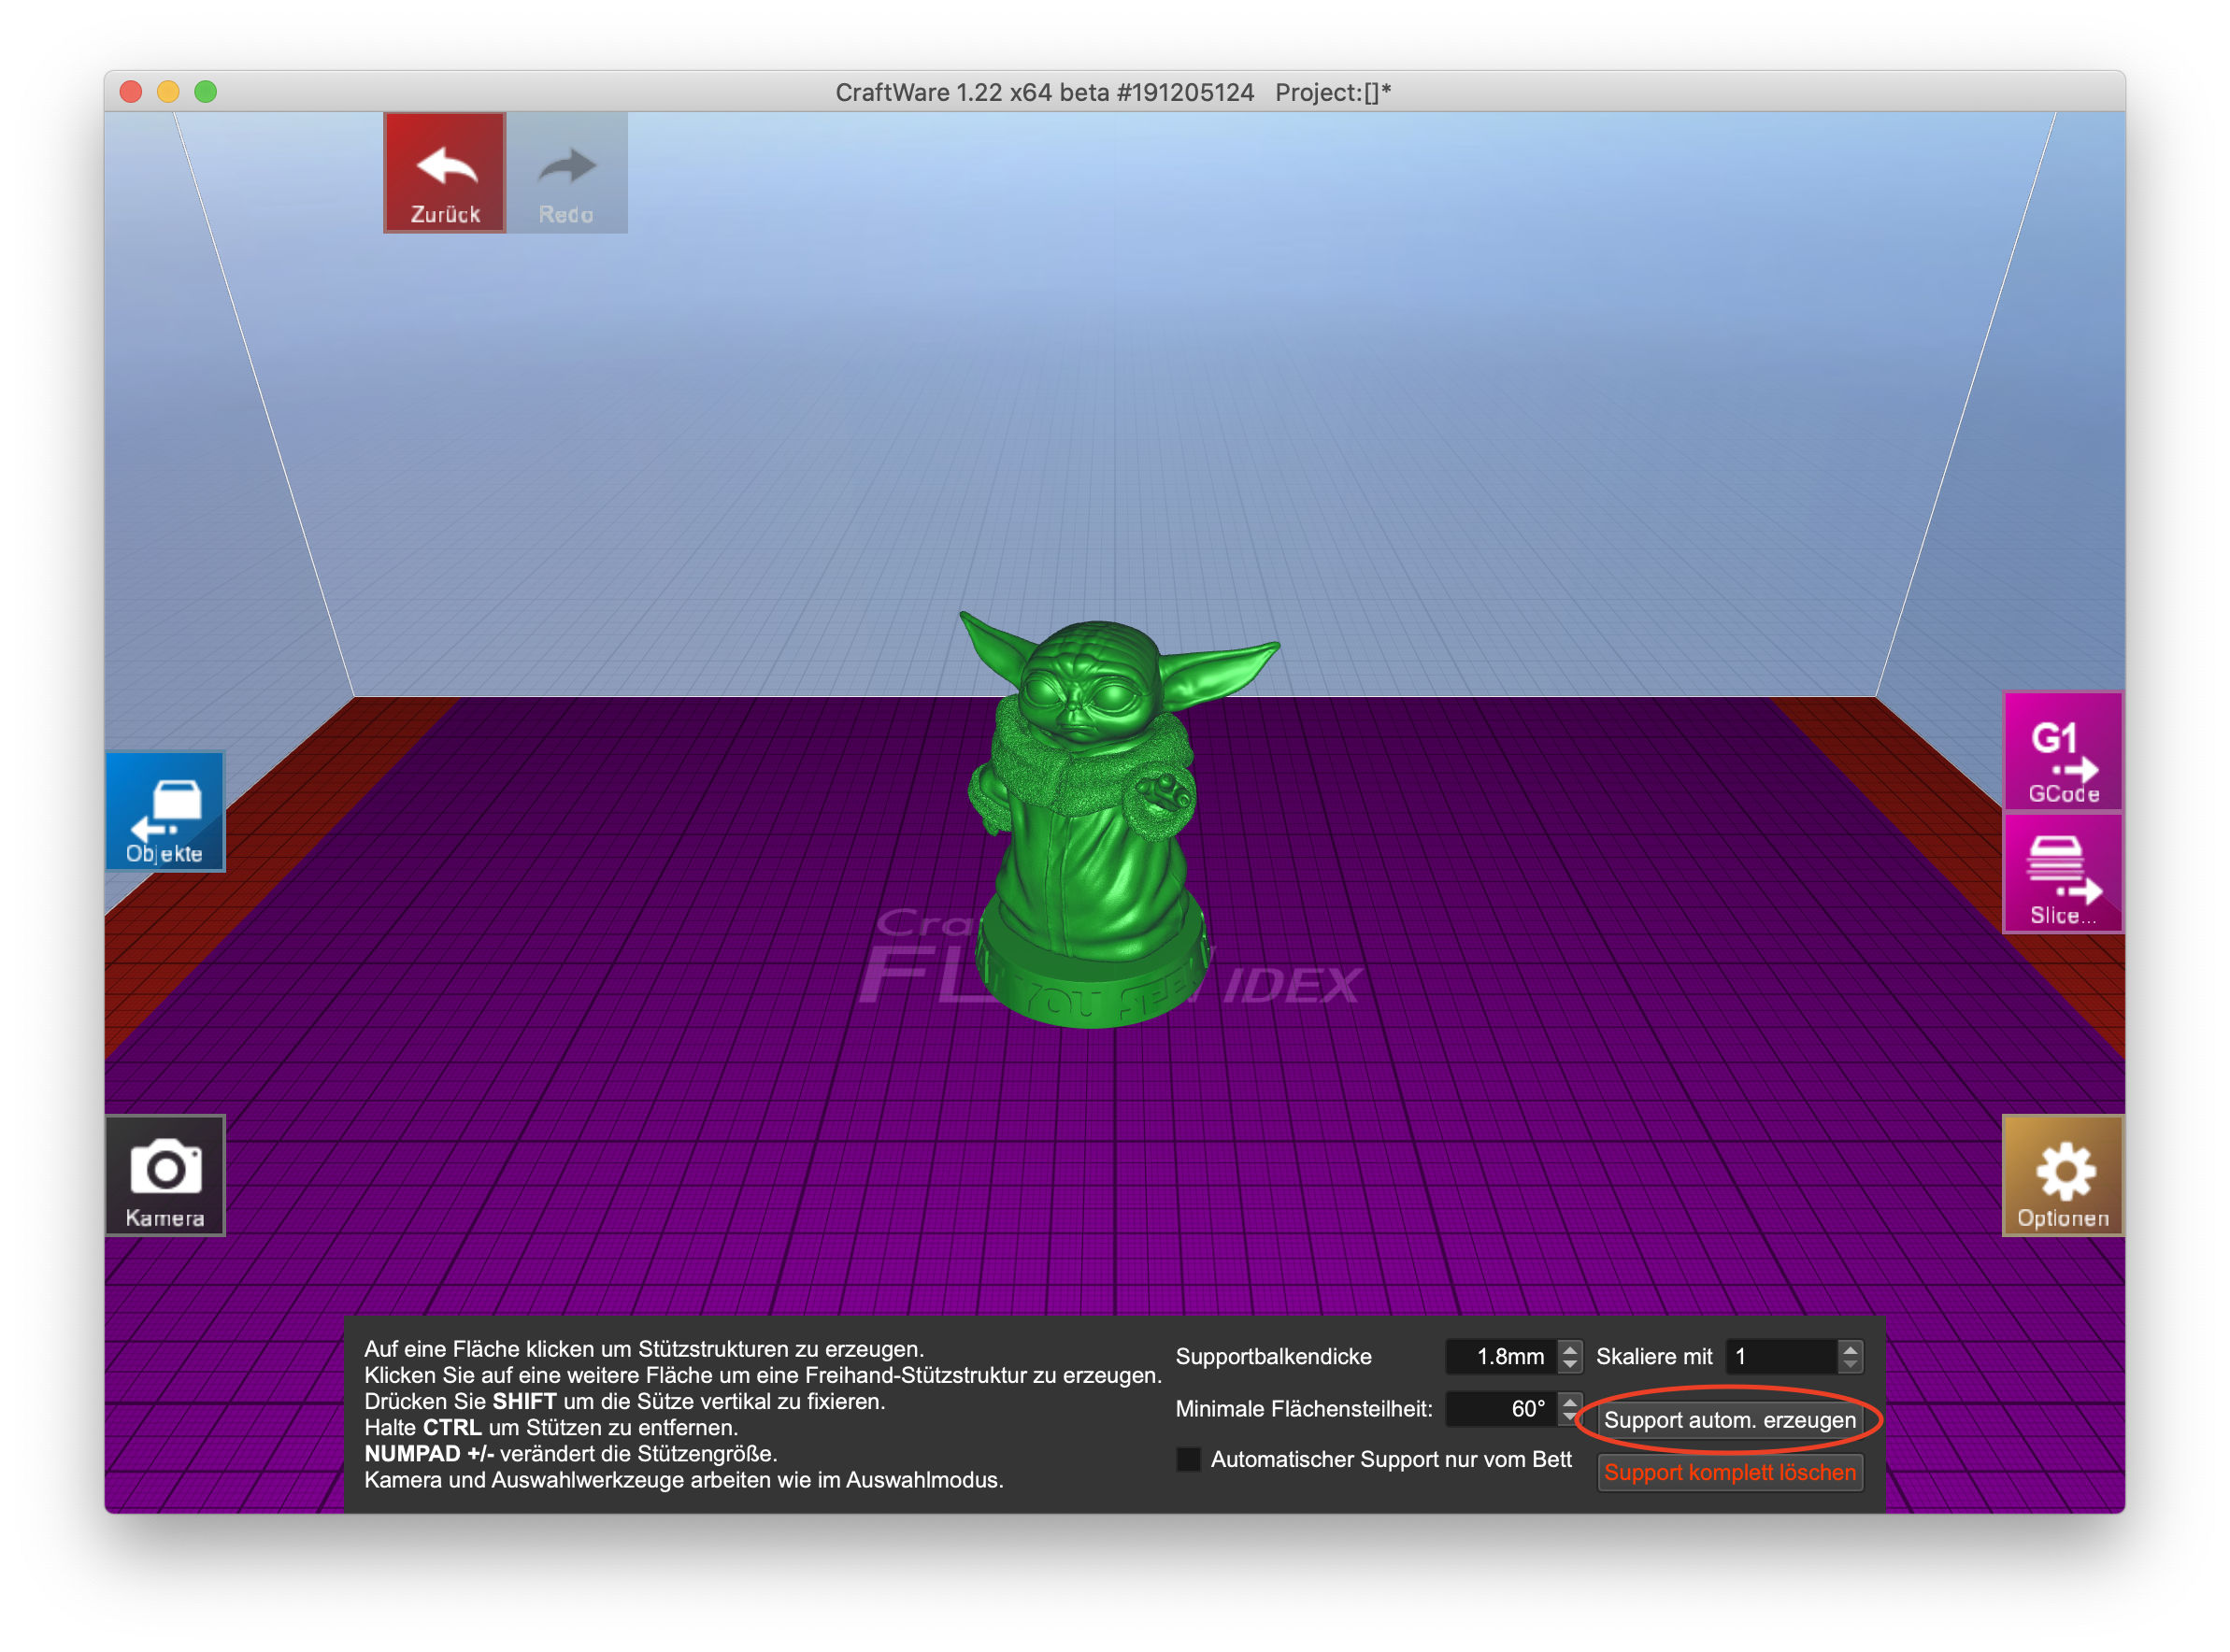This screenshot has height=1652, width=2230.
Task: Enable Automatischer Support nur vom Bett
Action: pyautogui.click(x=1188, y=1459)
